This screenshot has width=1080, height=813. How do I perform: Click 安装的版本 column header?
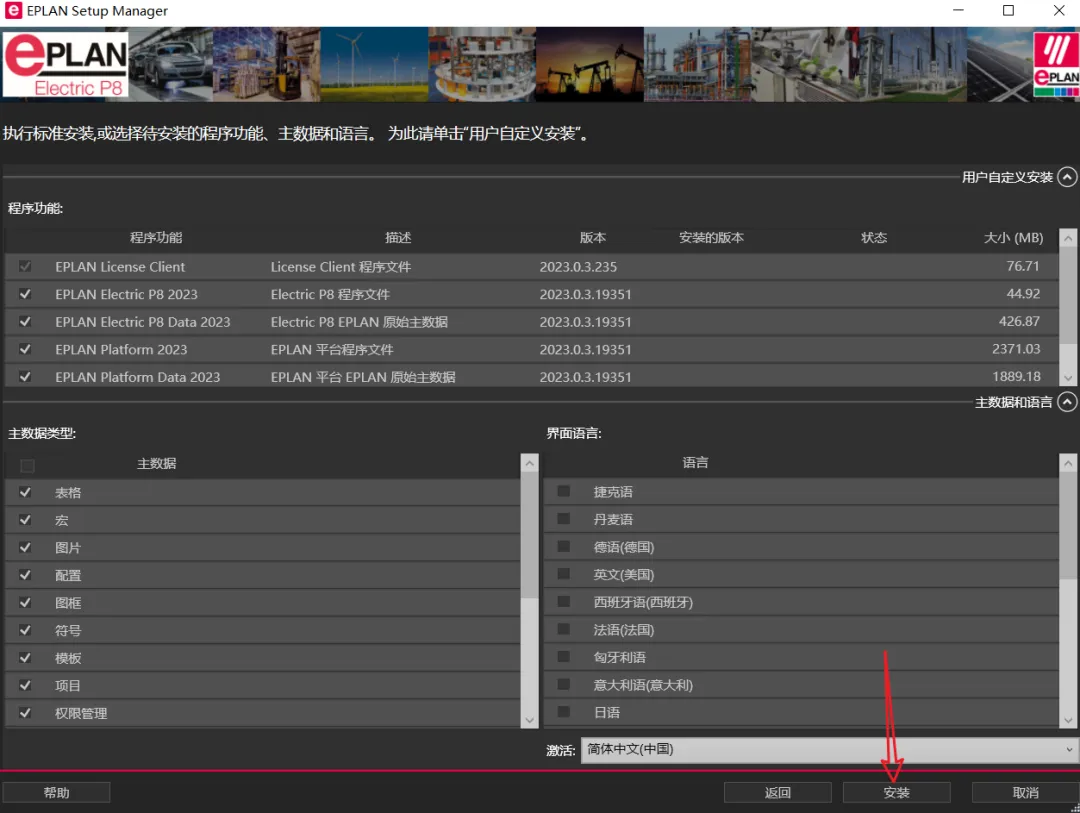click(712, 238)
